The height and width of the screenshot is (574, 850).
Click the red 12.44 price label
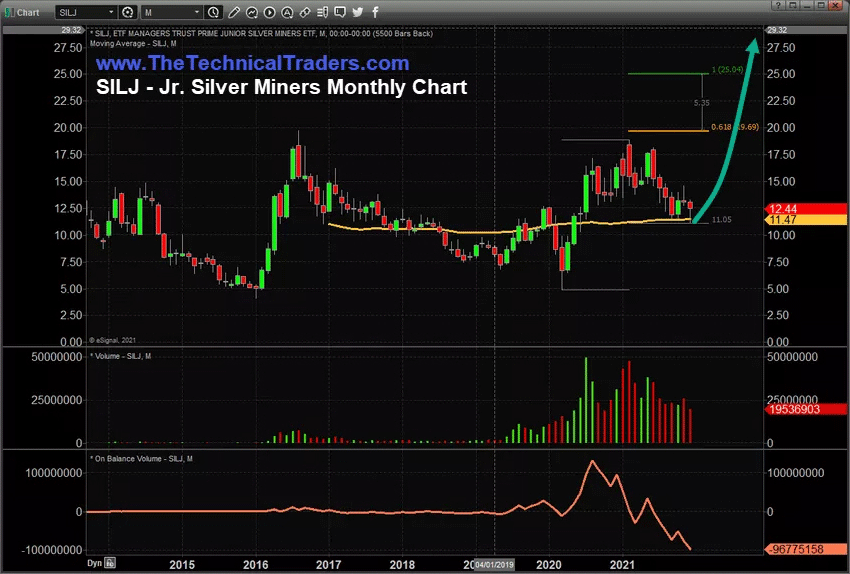[790, 207]
